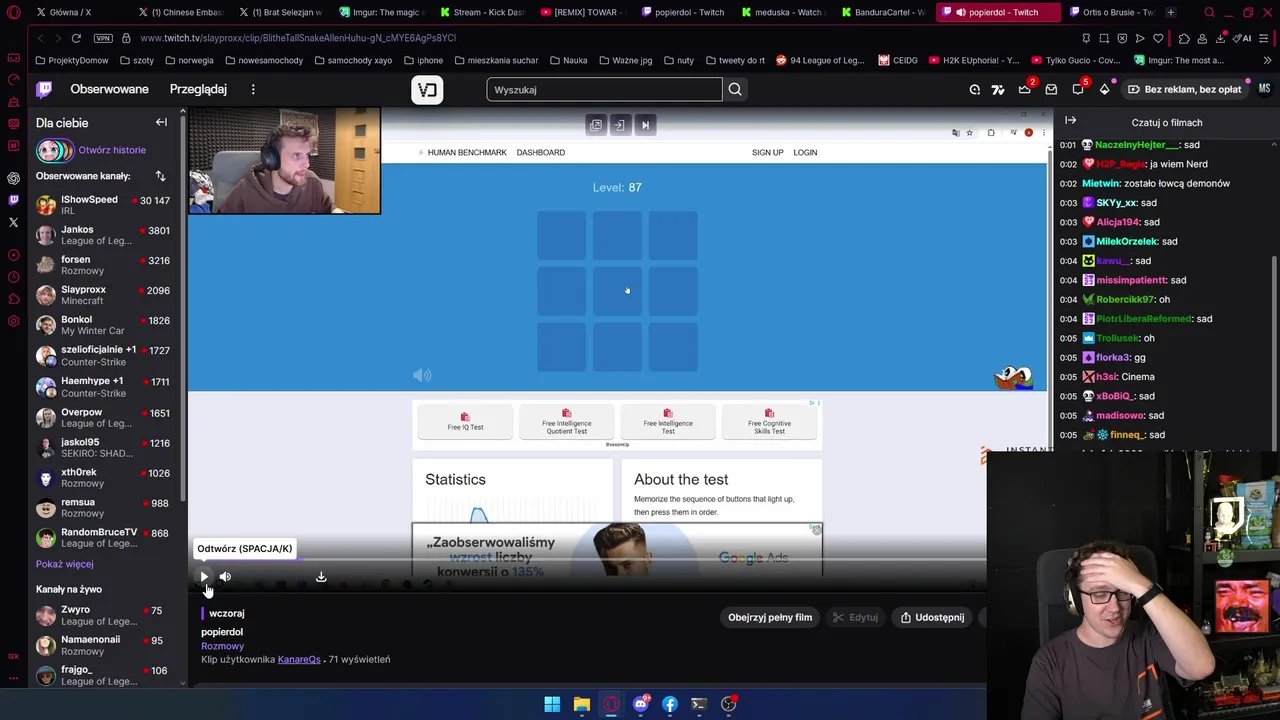Switch to the Stream - Kick Dashboard tab

481,12
